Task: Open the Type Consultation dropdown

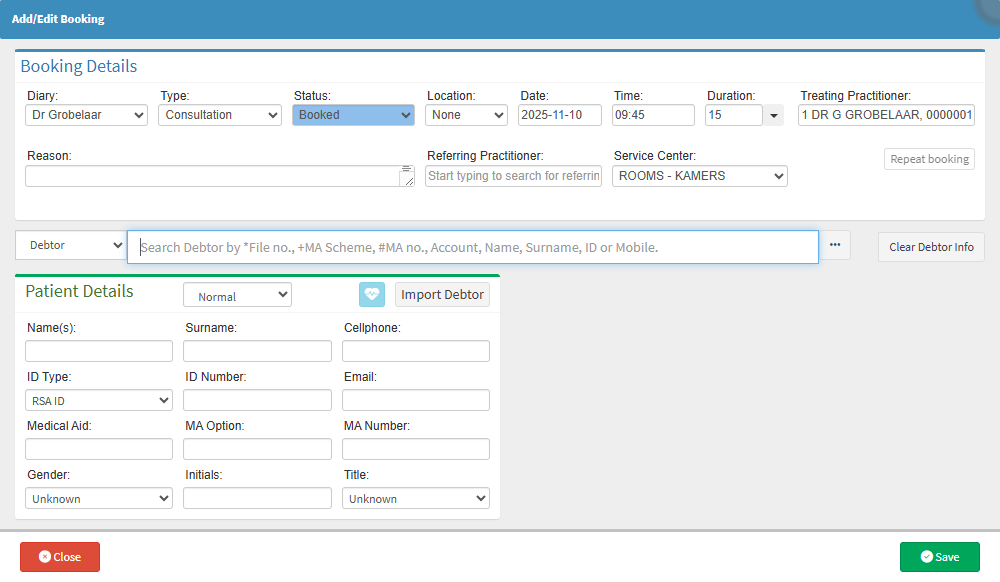Action: tap(220, 115)
